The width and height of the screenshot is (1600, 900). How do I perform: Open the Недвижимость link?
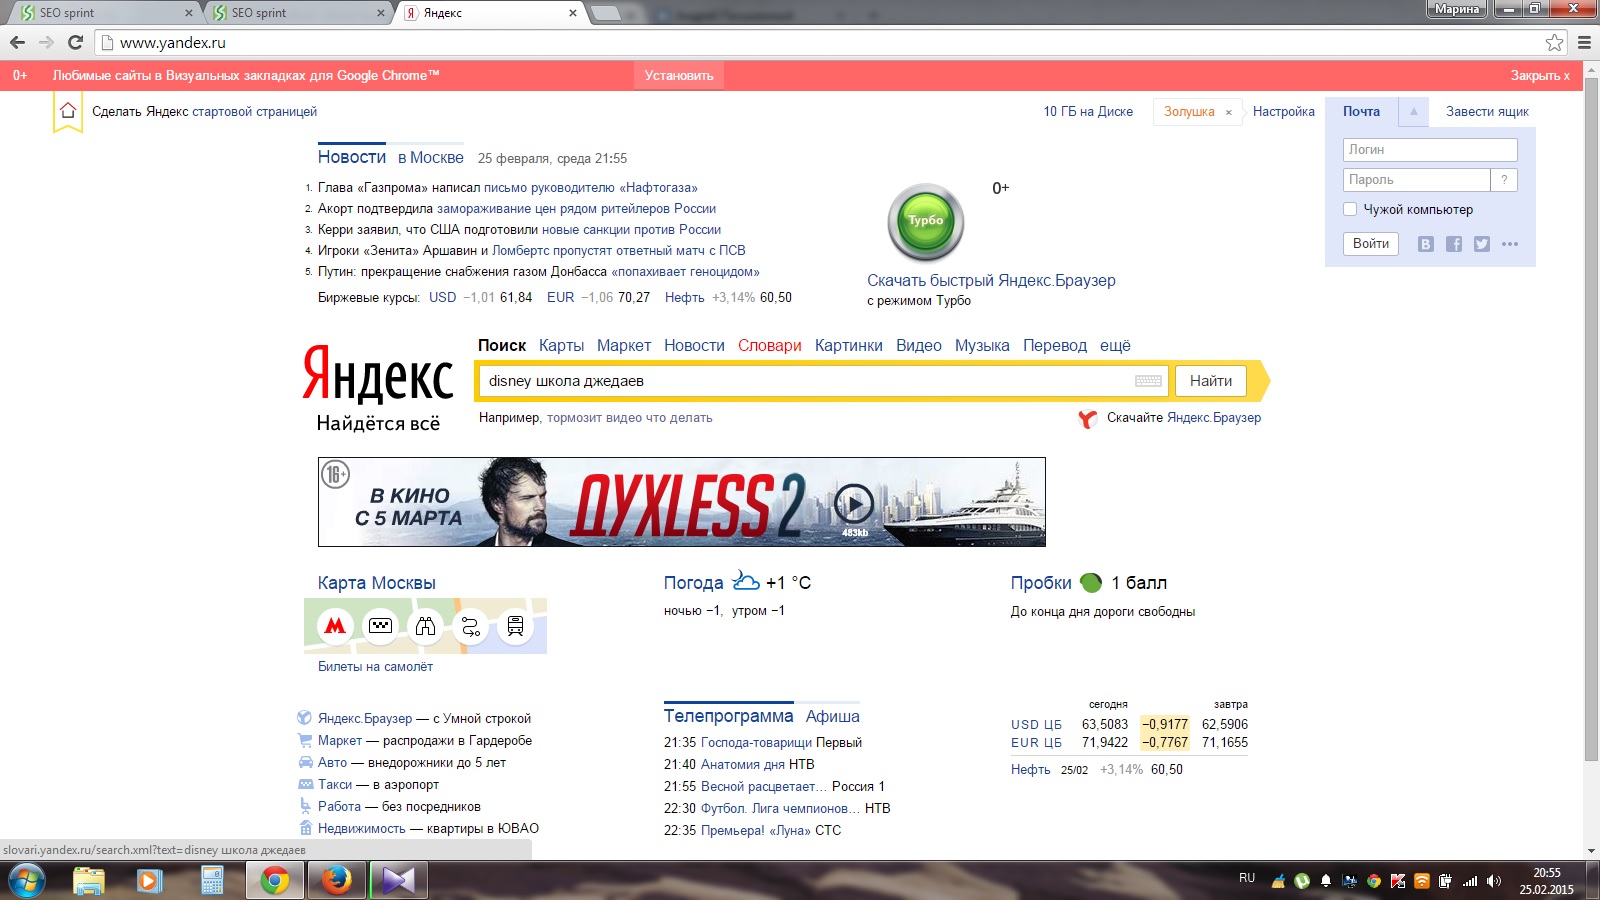362,828
